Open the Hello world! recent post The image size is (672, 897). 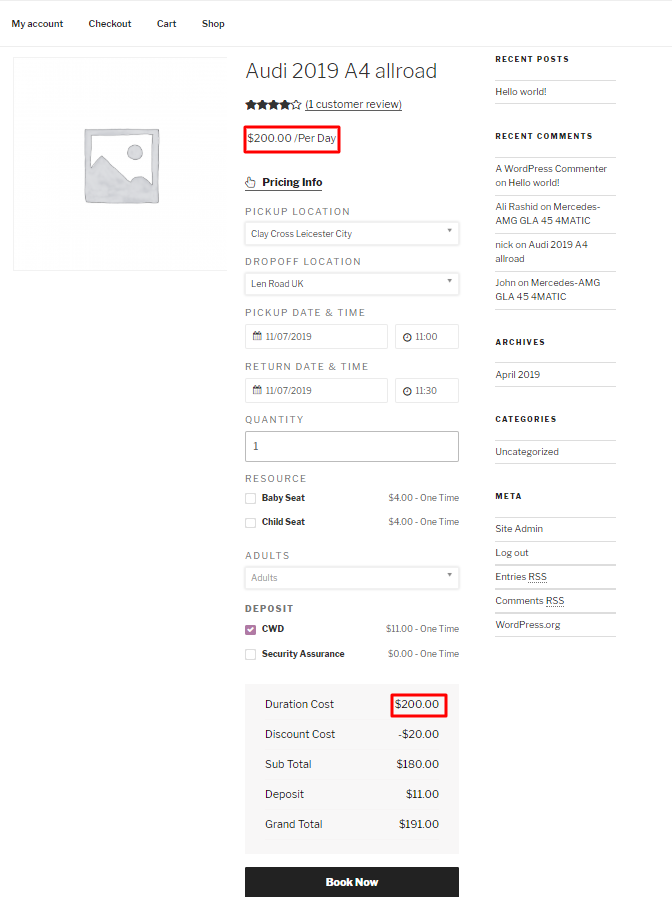coord(521,92)
